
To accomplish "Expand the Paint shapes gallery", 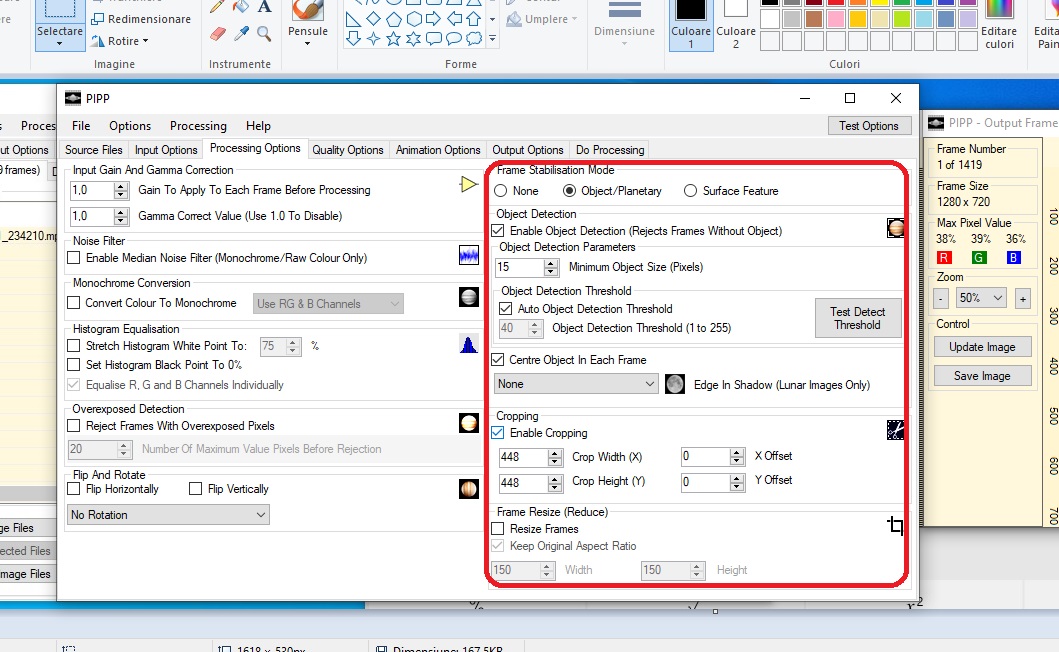I will pyautogui.click(x=492, y=39).
